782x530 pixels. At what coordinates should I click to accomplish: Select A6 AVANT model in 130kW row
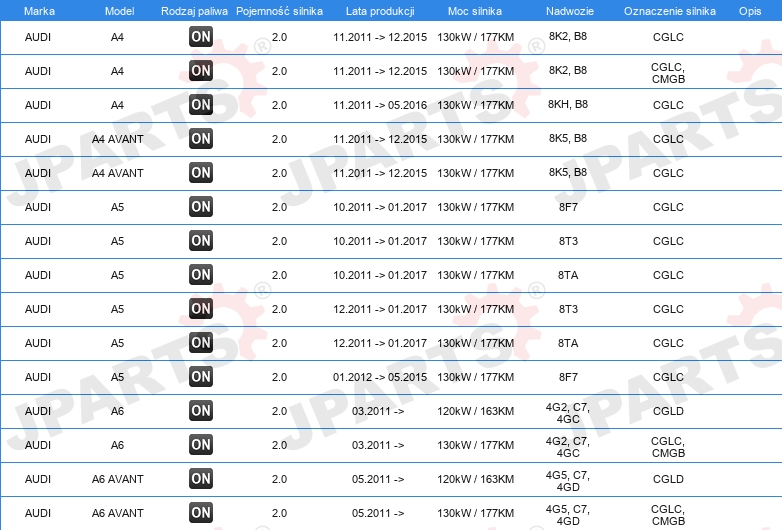click(118, 513)
